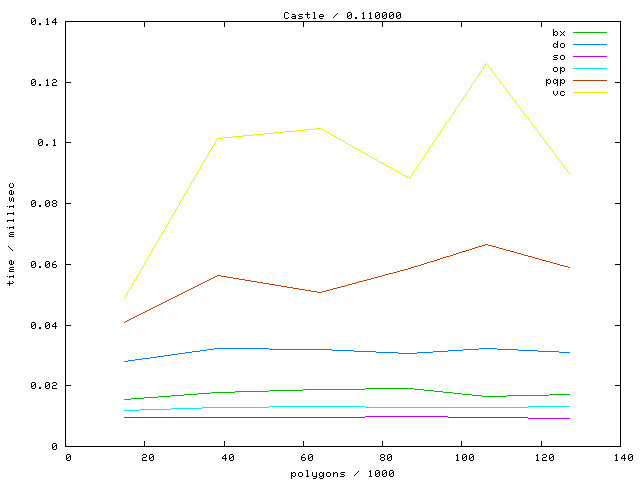Viewport: 640px width, 480px height.
Task: Click the cyan op legend line sample
Action: [590, 69]
